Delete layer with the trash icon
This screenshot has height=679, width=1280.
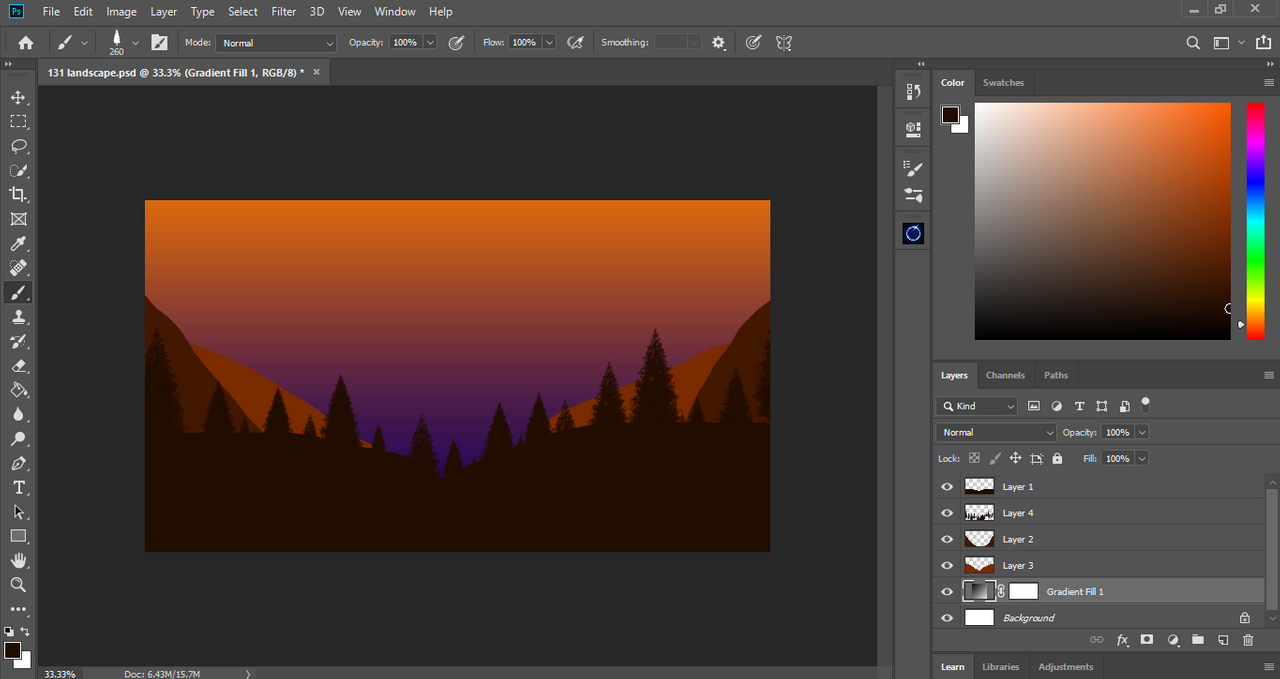pos(1247,640)
